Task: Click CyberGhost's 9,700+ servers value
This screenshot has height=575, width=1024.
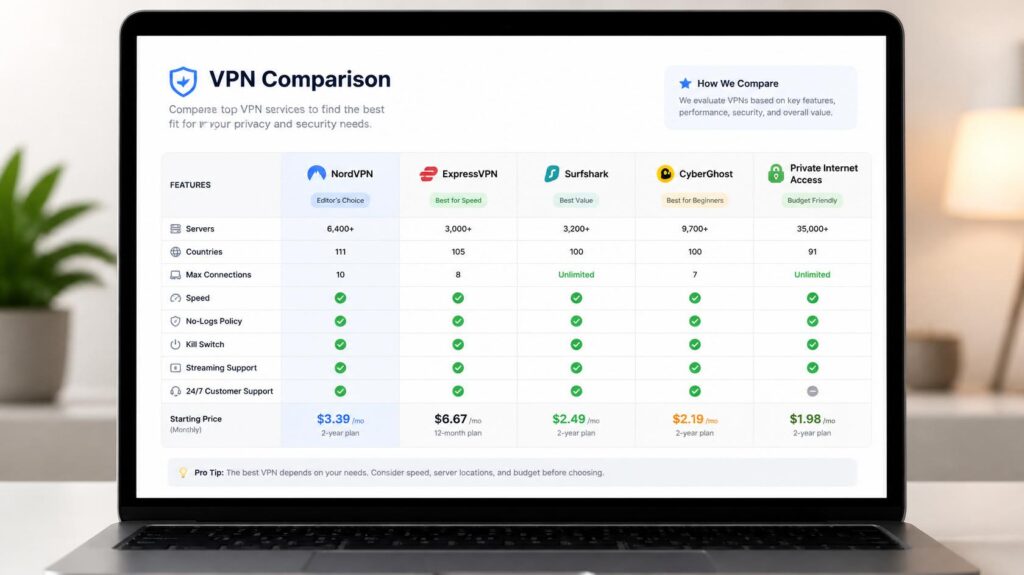Action: [x=695, y=229]
